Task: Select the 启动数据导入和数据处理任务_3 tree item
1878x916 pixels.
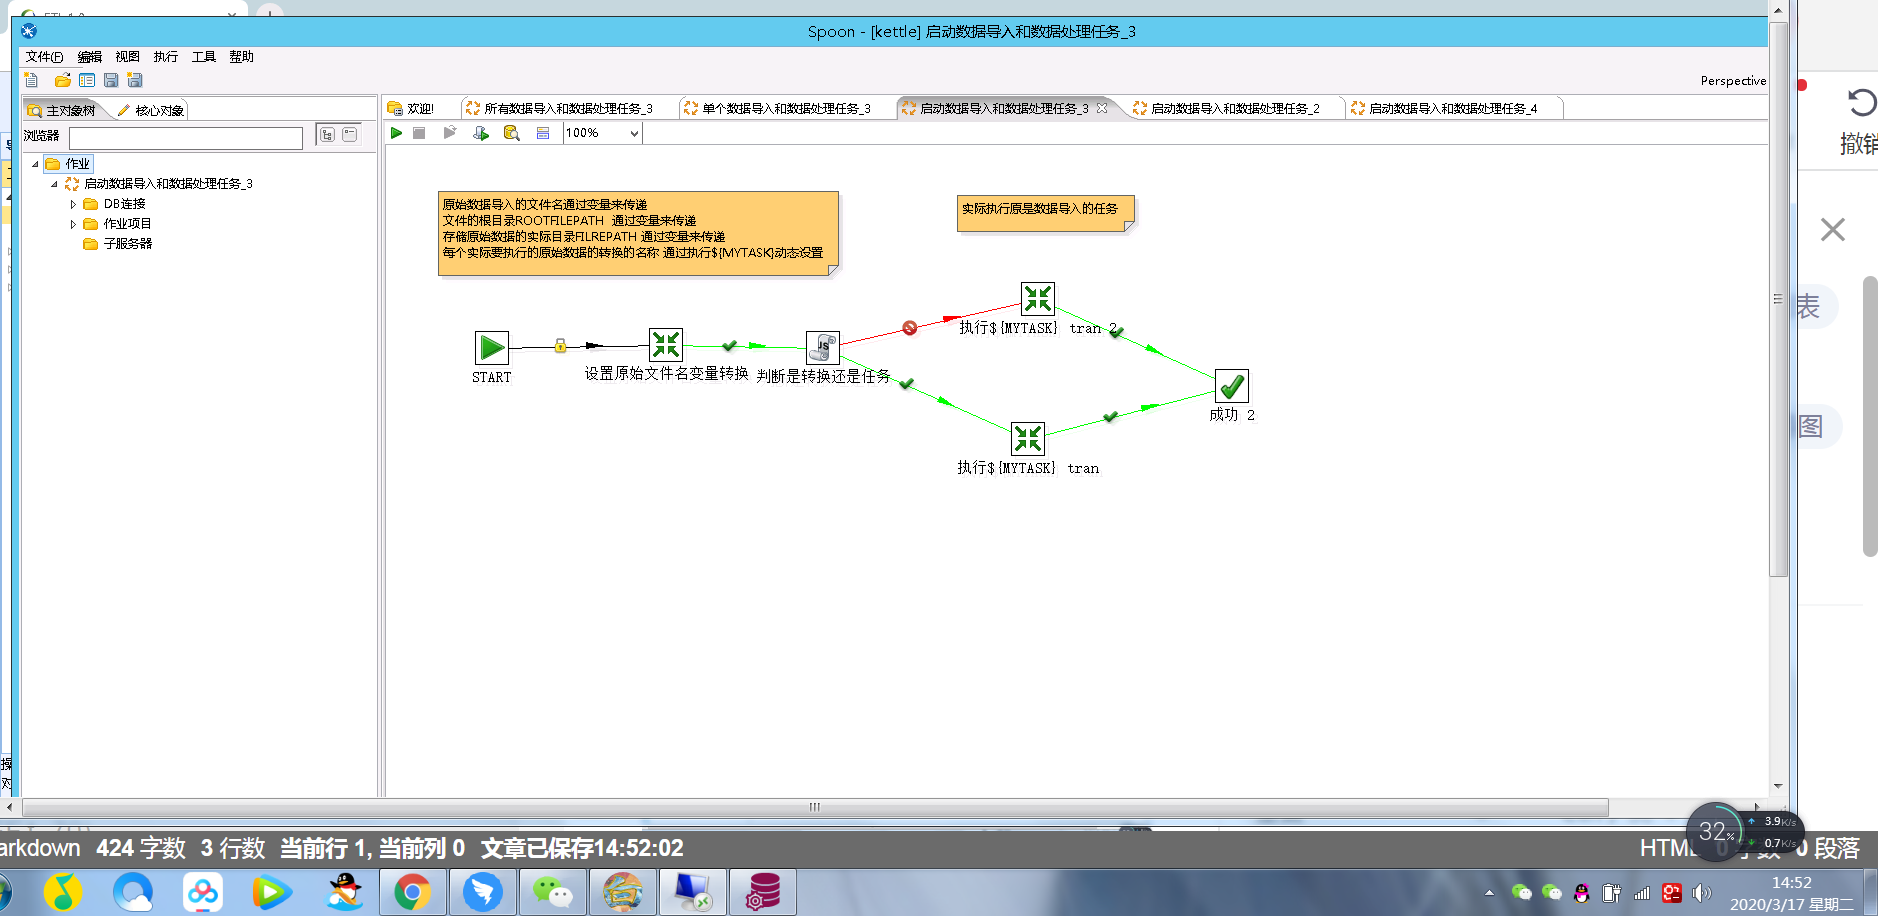Action: (168, 184)
